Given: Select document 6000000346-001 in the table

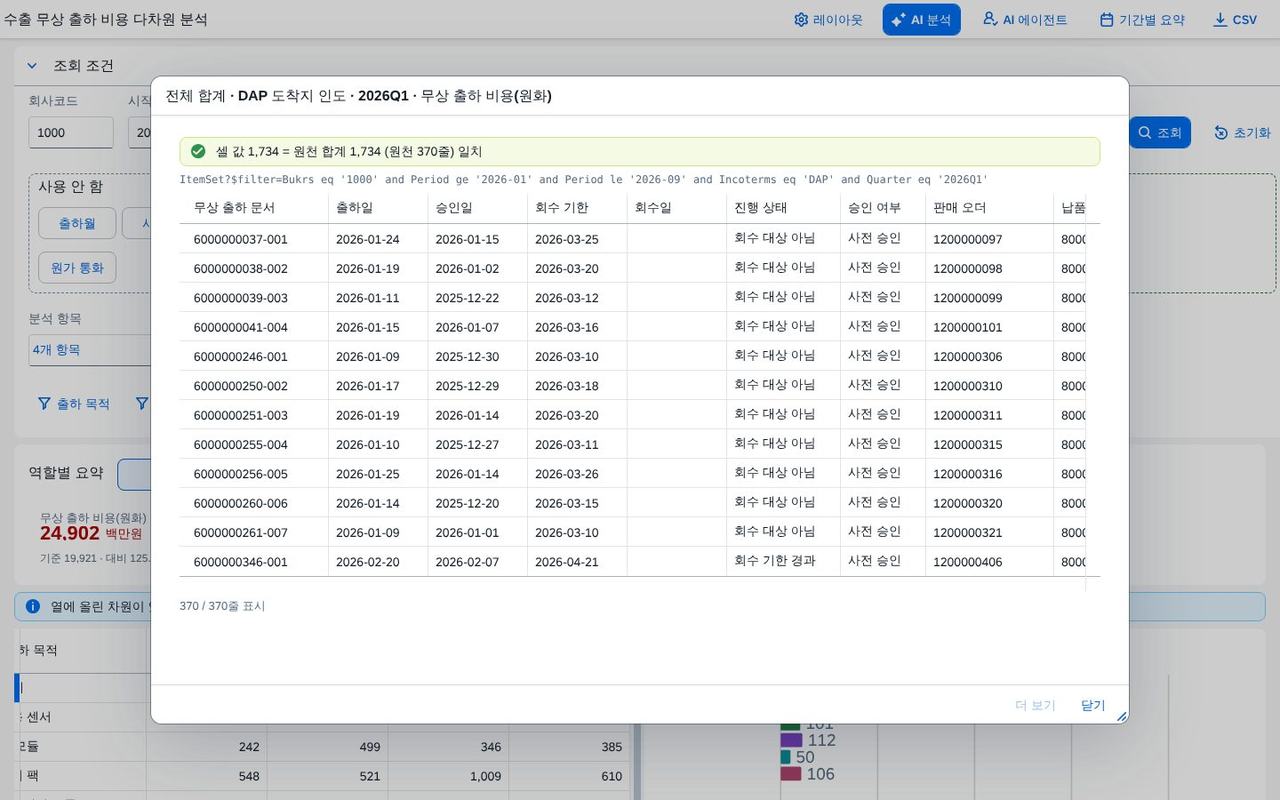Looking at the screenshot, I should click(241, 562).
